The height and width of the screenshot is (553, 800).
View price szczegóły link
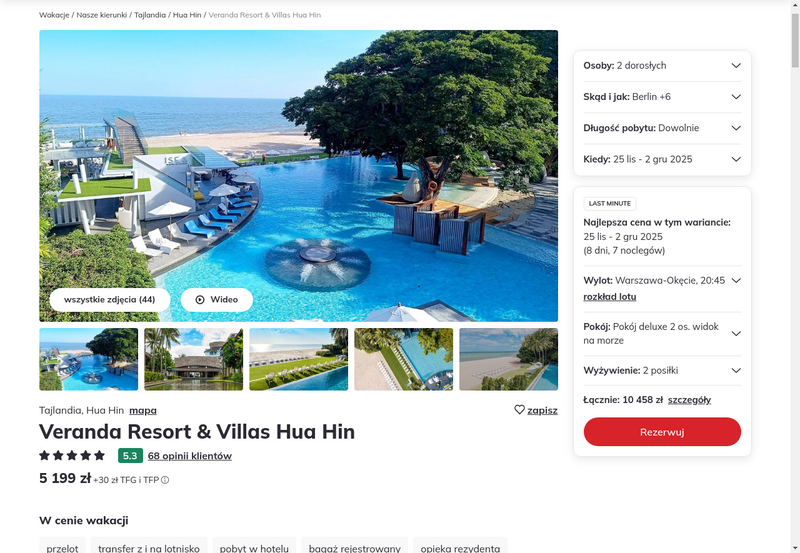tap(689, 400)
